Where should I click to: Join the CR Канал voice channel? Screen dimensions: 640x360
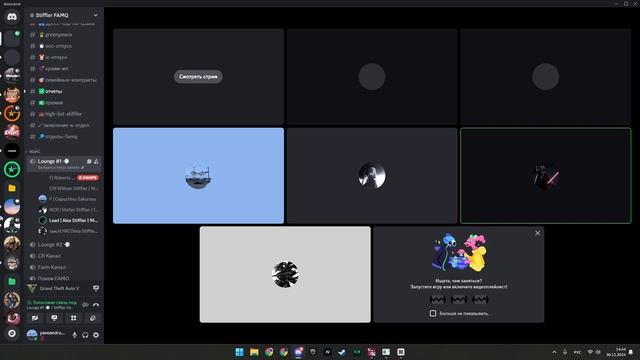pyautogui.click(x=64, y=256)
